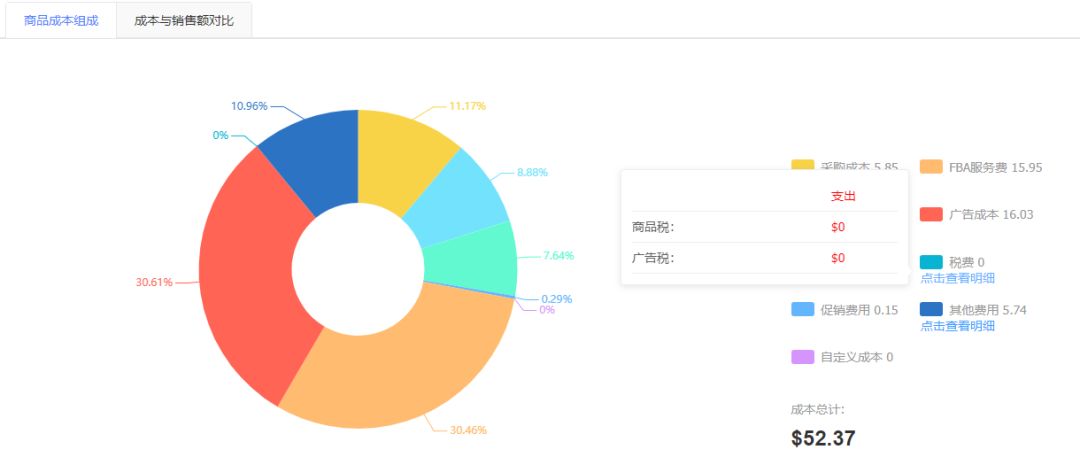Click the 点击查看明细 link under 税费
1080x465 pixels.
[x=957, y=278]
